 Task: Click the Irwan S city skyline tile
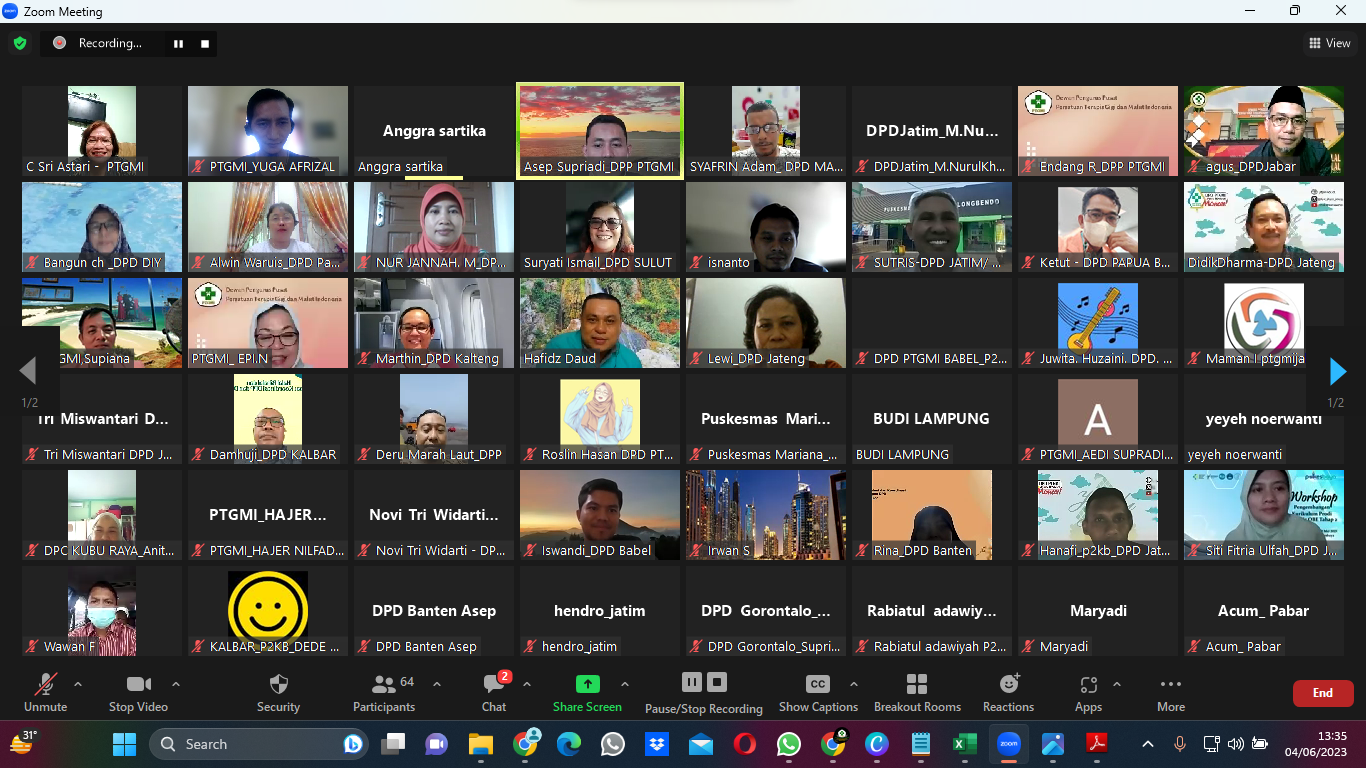pos(766,515)
